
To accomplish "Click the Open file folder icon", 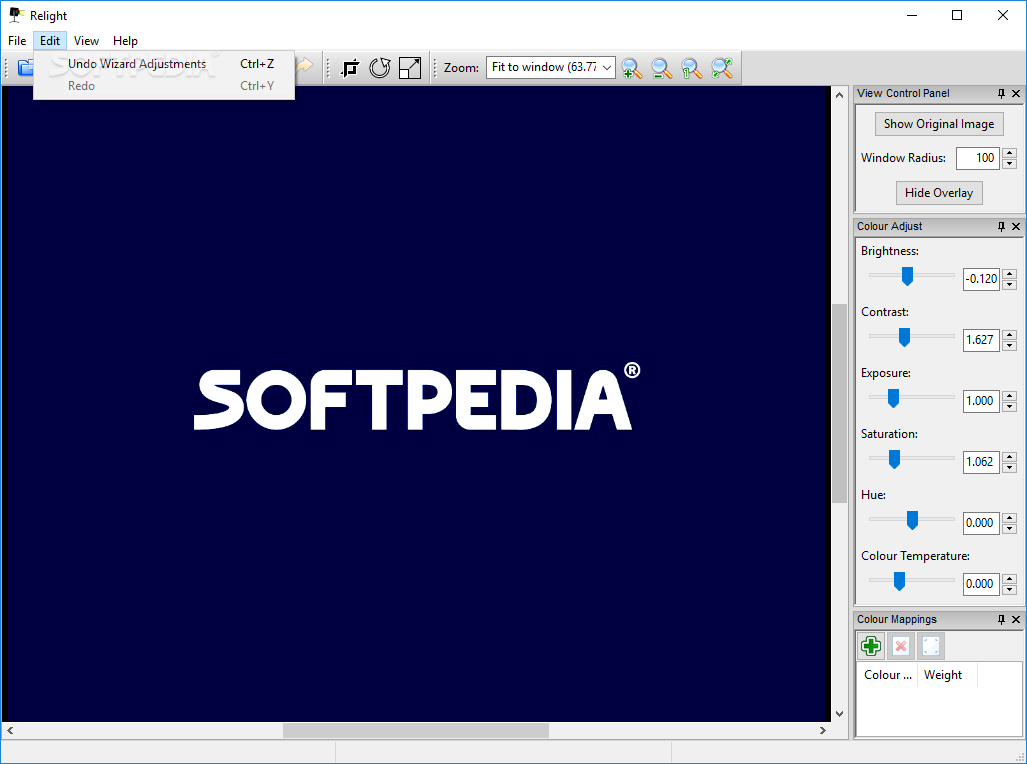I will pyautogui.click(x=25, y=67).
